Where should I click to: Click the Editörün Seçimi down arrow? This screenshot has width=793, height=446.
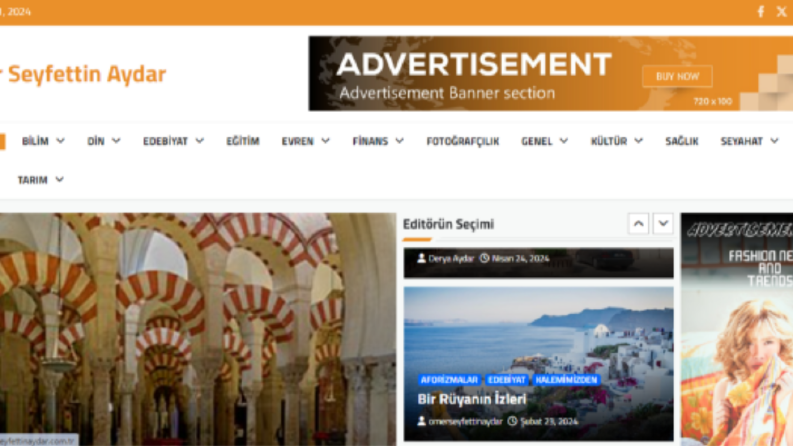(663, 224)
